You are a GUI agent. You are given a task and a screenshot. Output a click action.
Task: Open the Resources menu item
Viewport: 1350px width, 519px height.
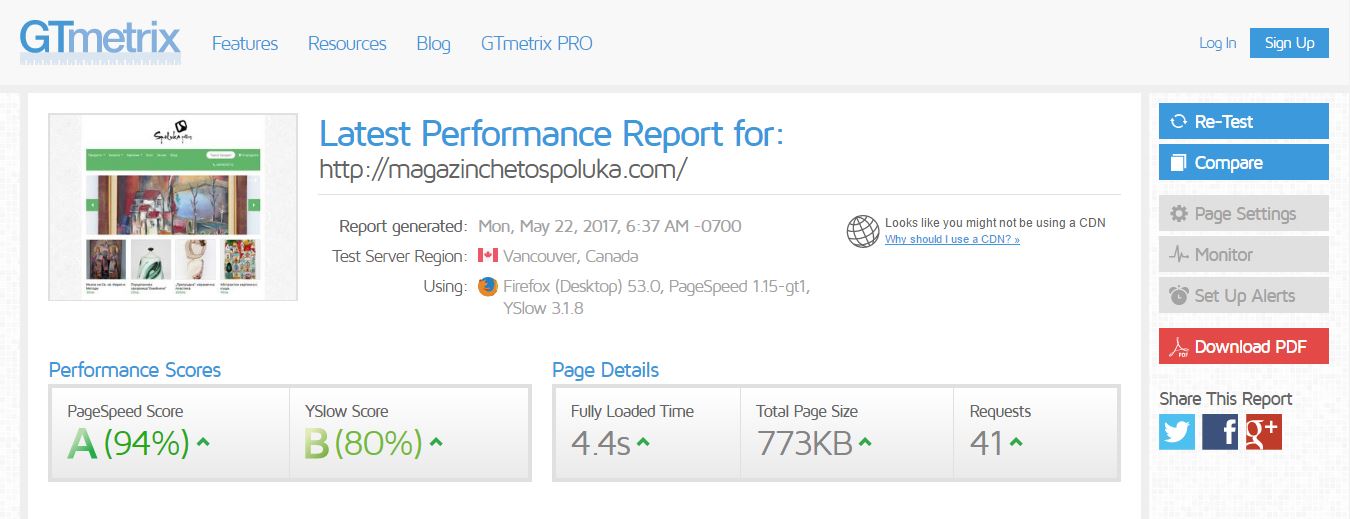[347, 44]
